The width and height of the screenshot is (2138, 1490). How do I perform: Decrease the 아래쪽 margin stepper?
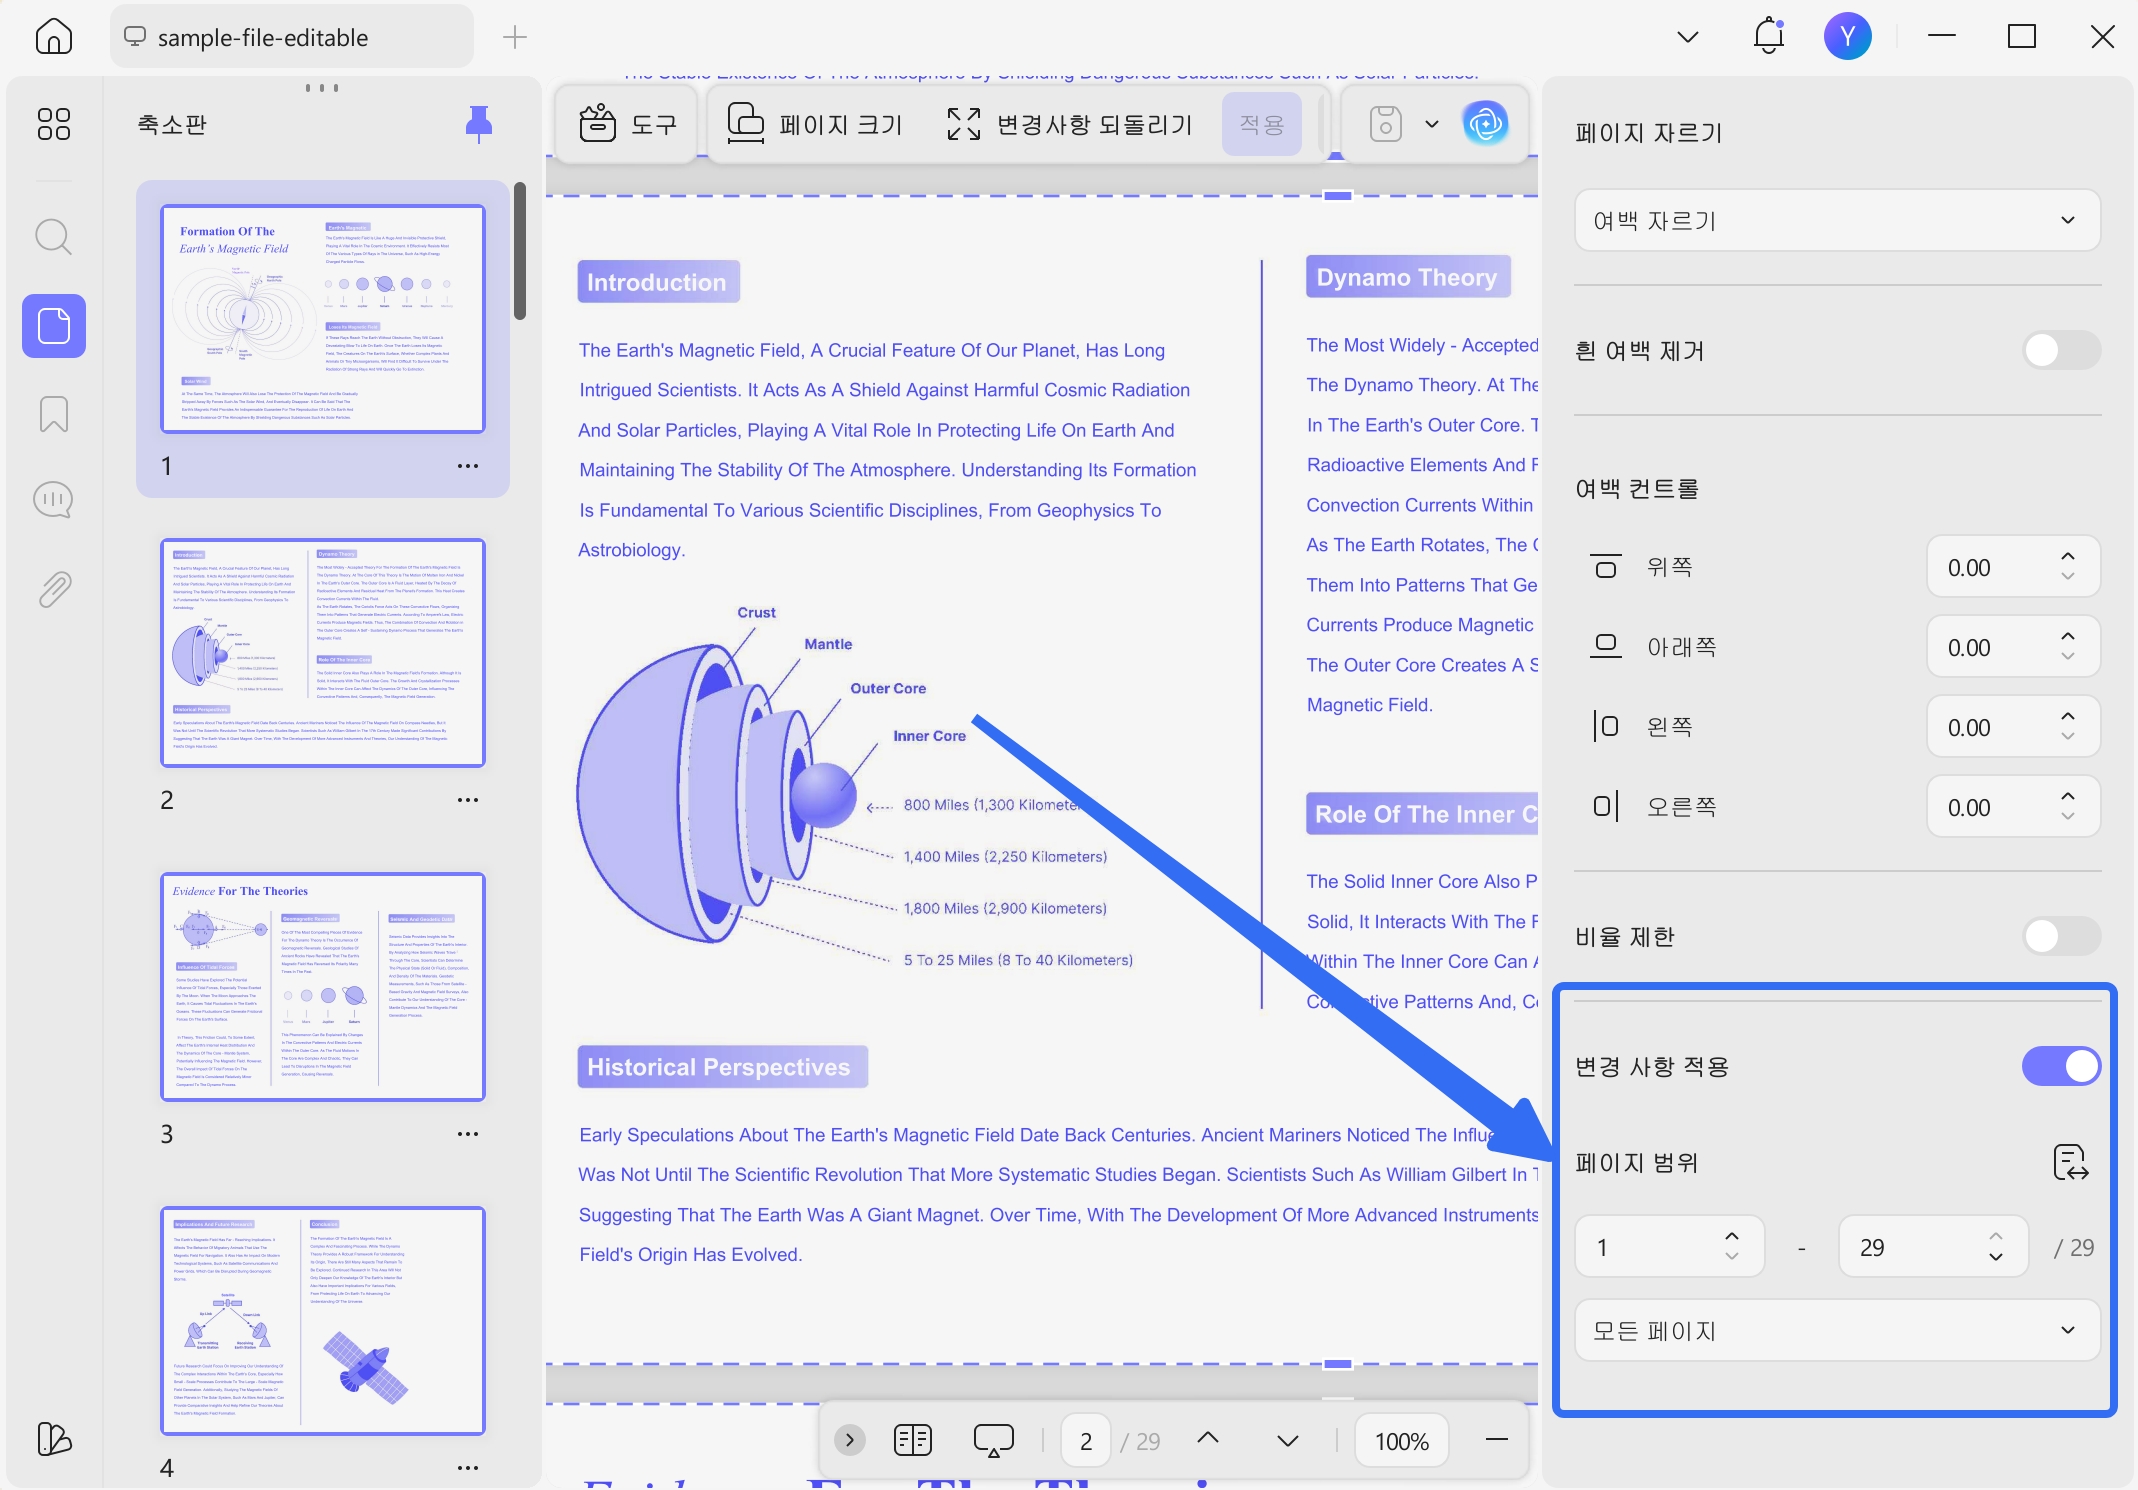coord(2068,658)
